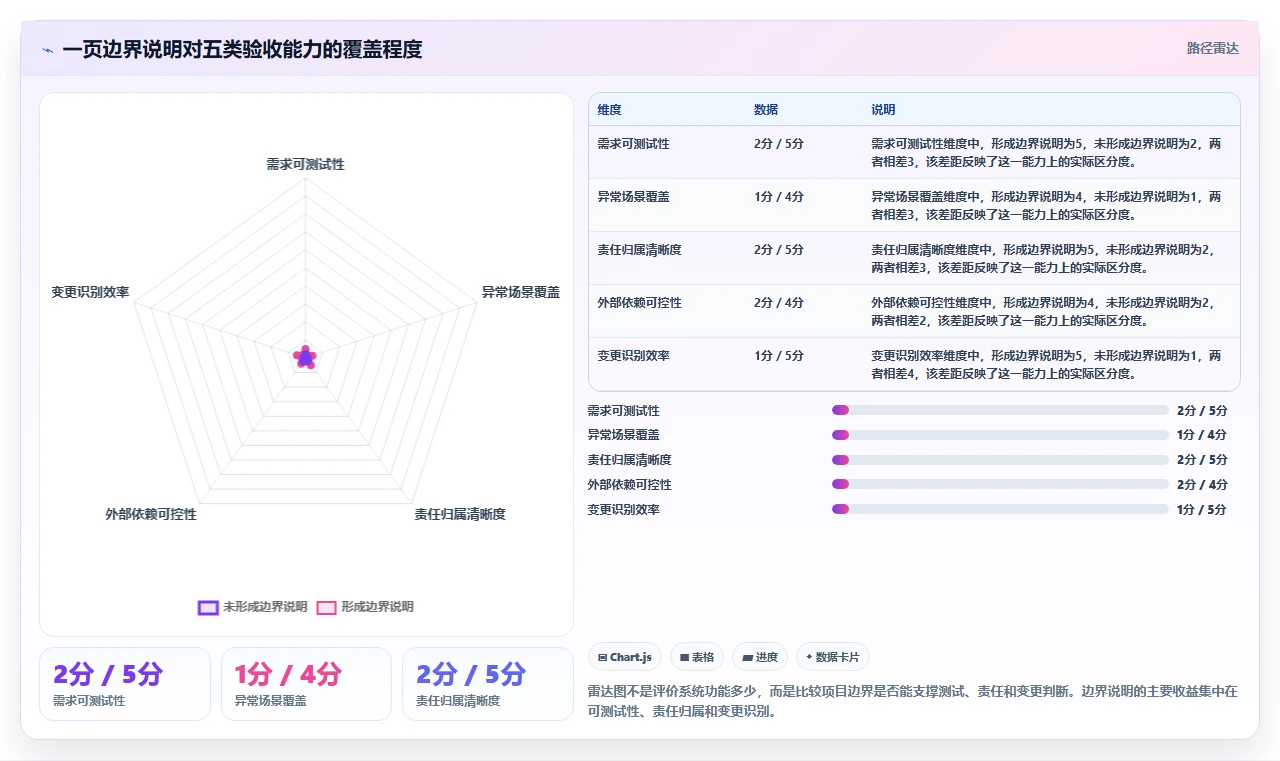Viewport: 1280px width, 761px height.
Task: Click the 变更识别效率 progress bar
Action: click(1000, 509)
